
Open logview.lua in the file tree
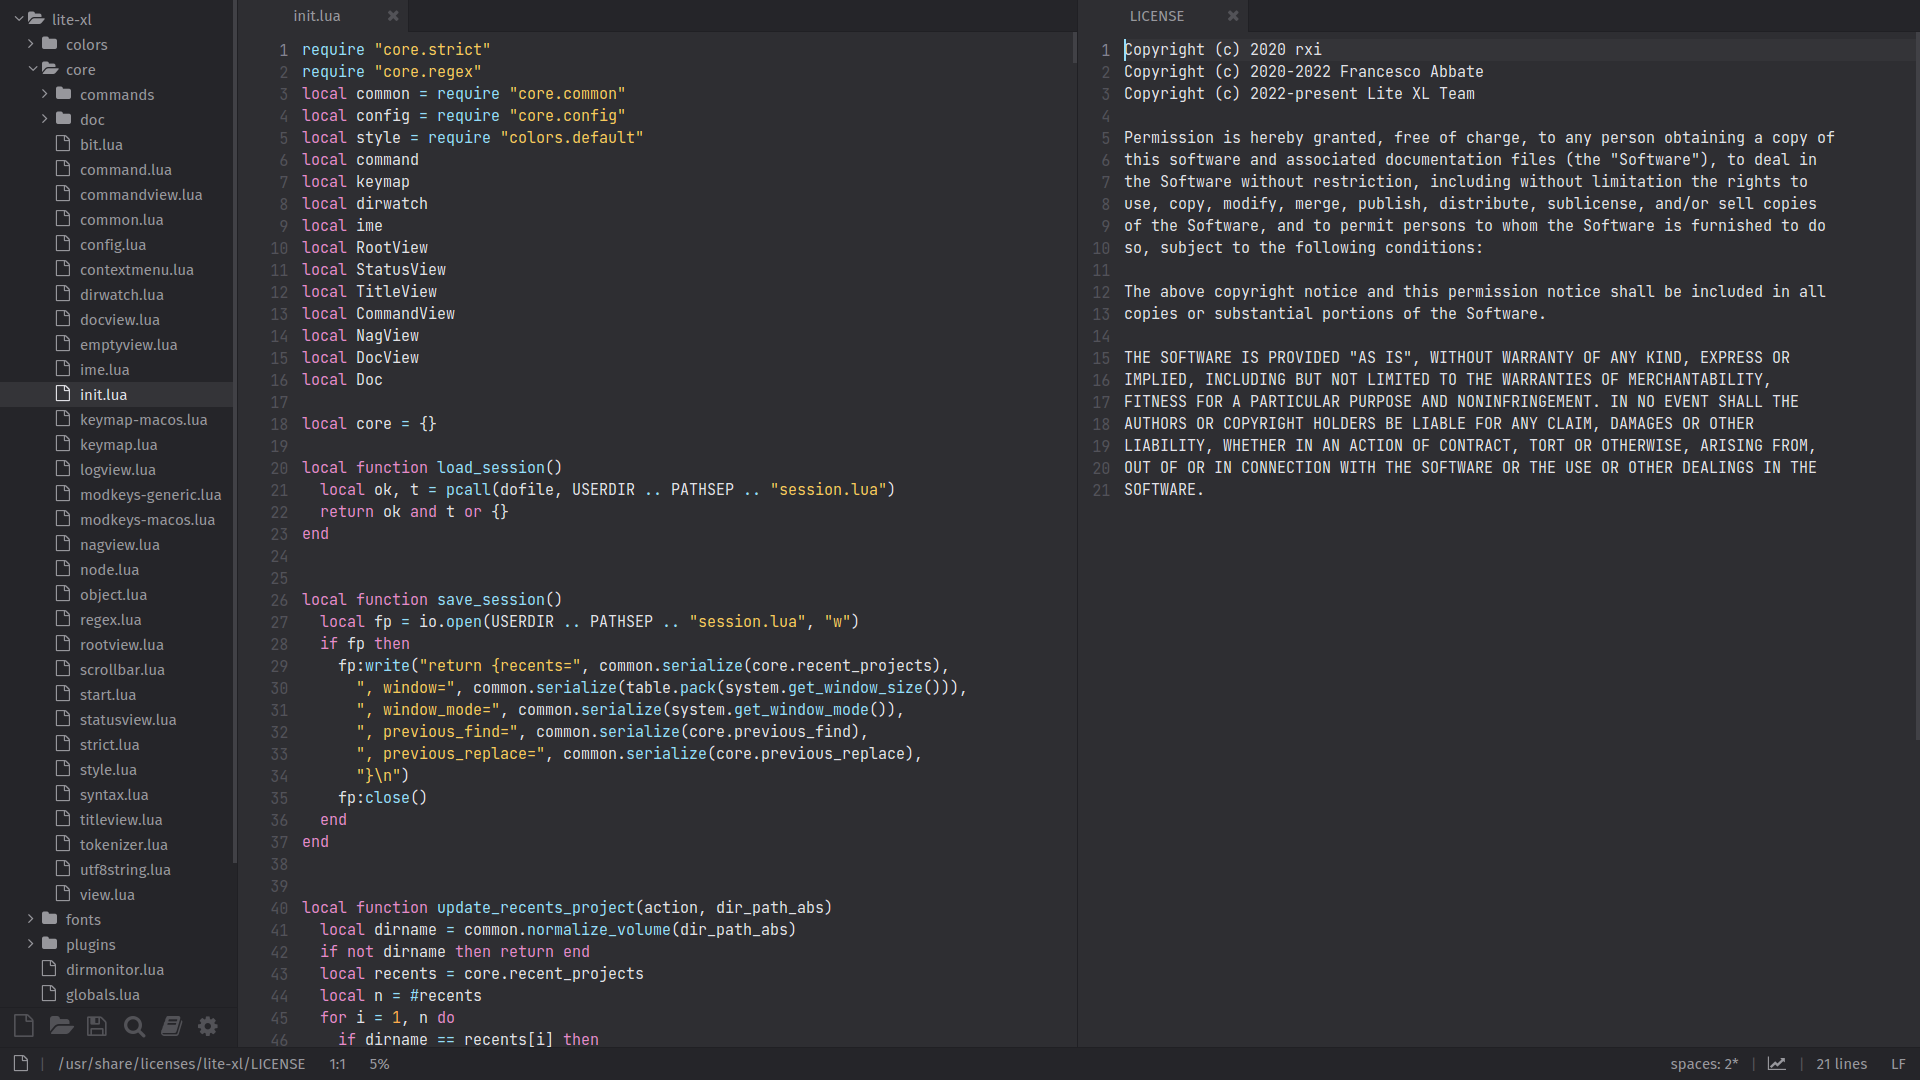(117, 469)
